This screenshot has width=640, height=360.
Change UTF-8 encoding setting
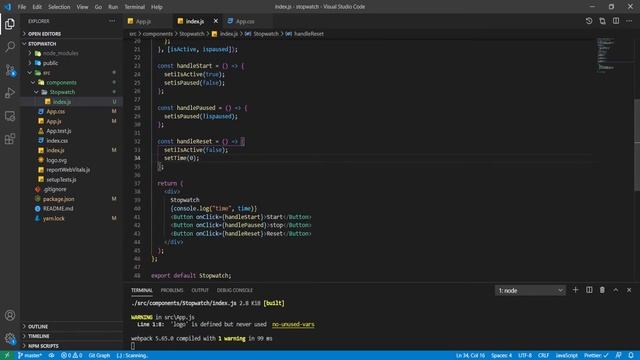525,356
